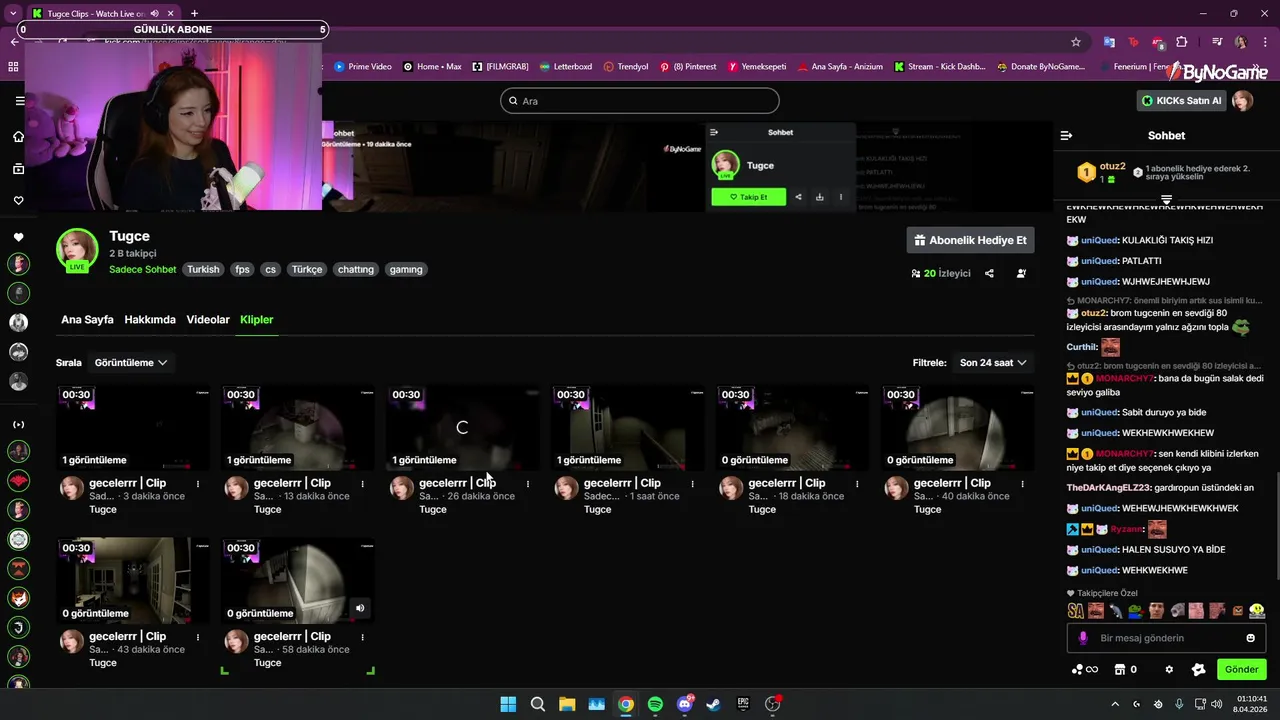
Task: Open Discord from the taskbar
Action: (x=685, y=704)
